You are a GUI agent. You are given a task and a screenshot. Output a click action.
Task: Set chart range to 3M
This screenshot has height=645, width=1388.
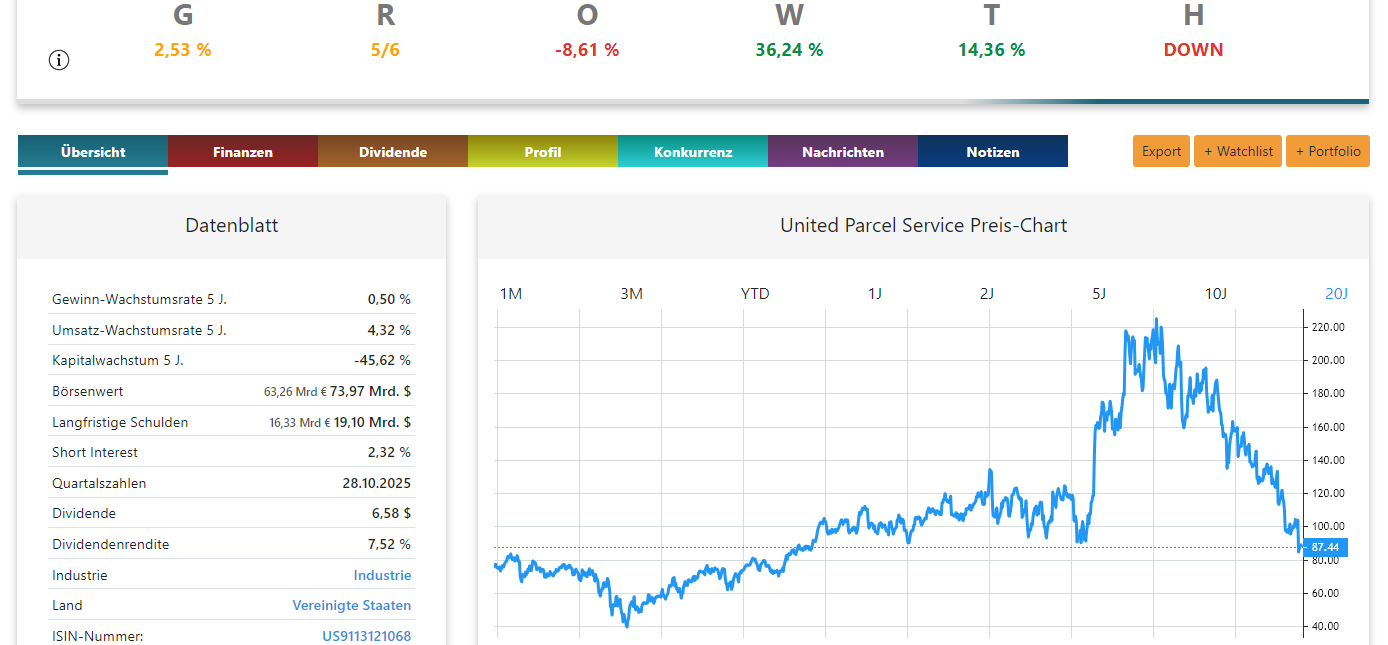point(631,293)
